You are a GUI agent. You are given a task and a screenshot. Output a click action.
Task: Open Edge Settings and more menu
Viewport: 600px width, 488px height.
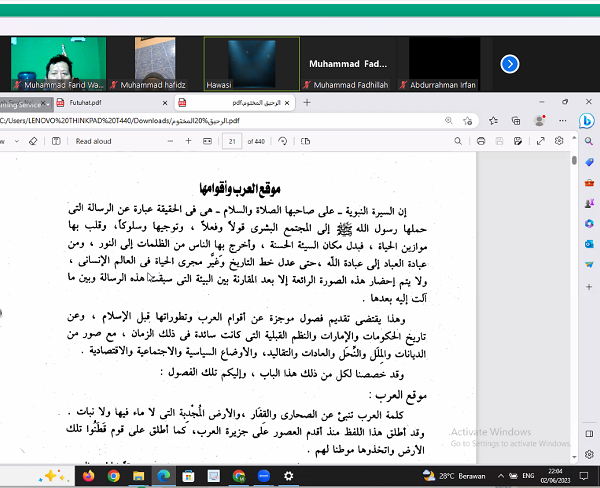tap(562, 121)
